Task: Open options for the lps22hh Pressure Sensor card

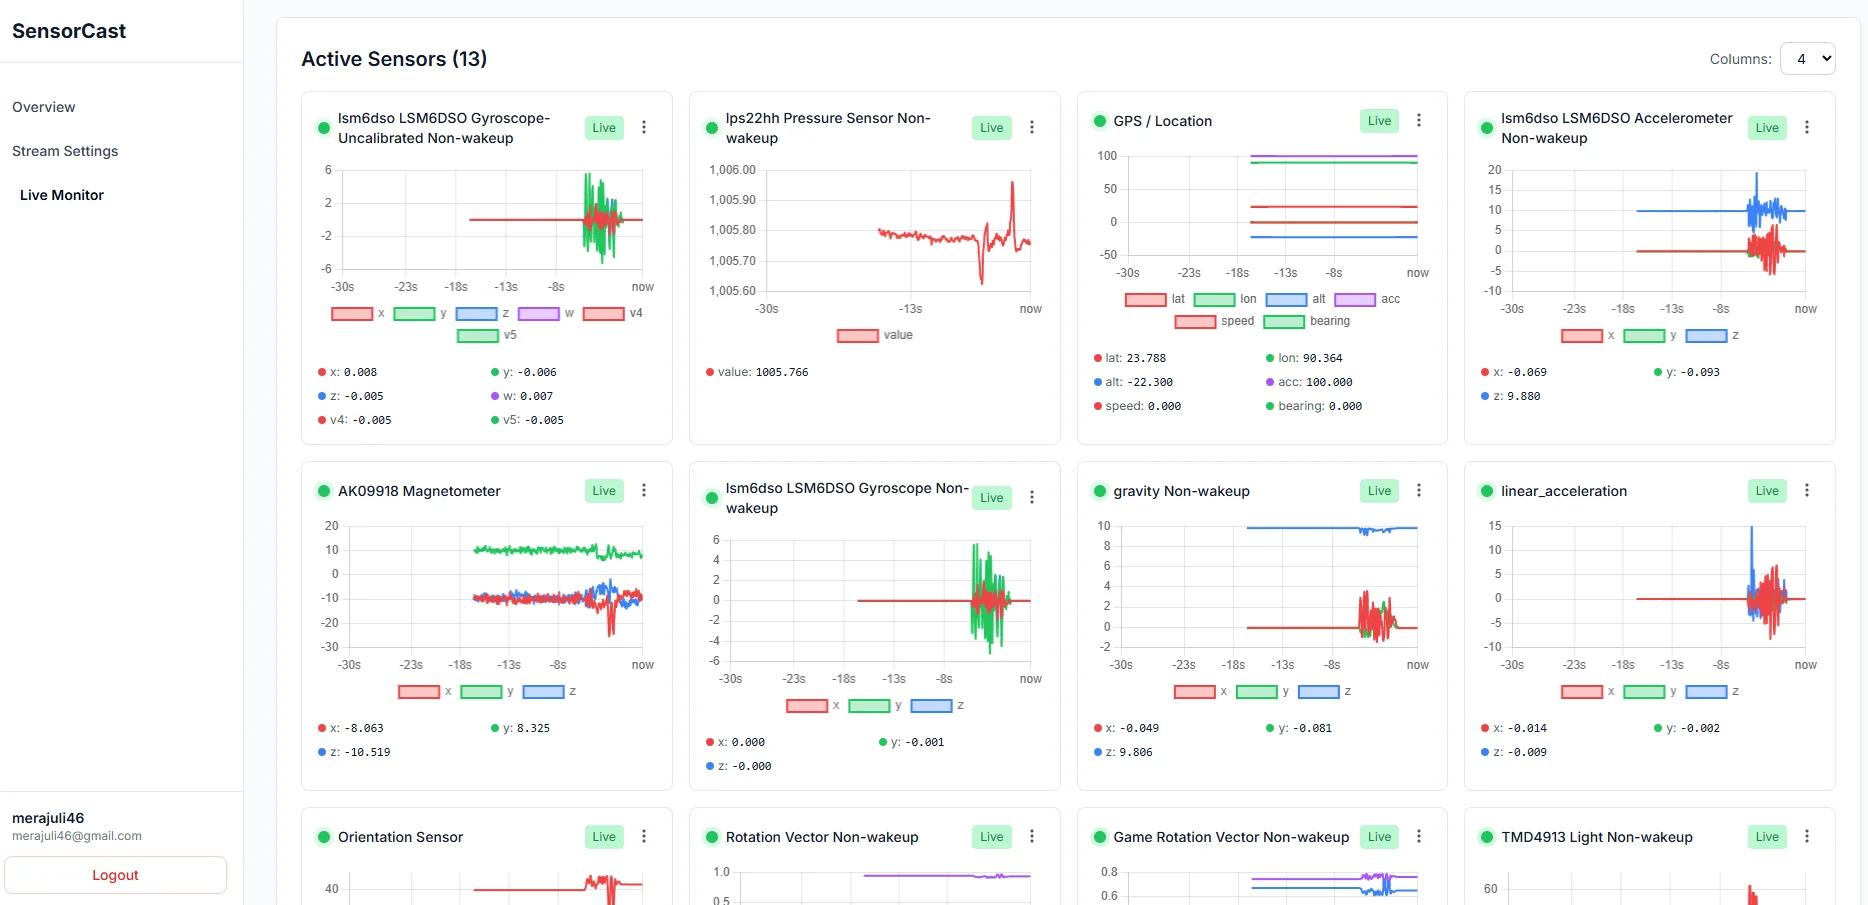Action: pos(1032,127)
